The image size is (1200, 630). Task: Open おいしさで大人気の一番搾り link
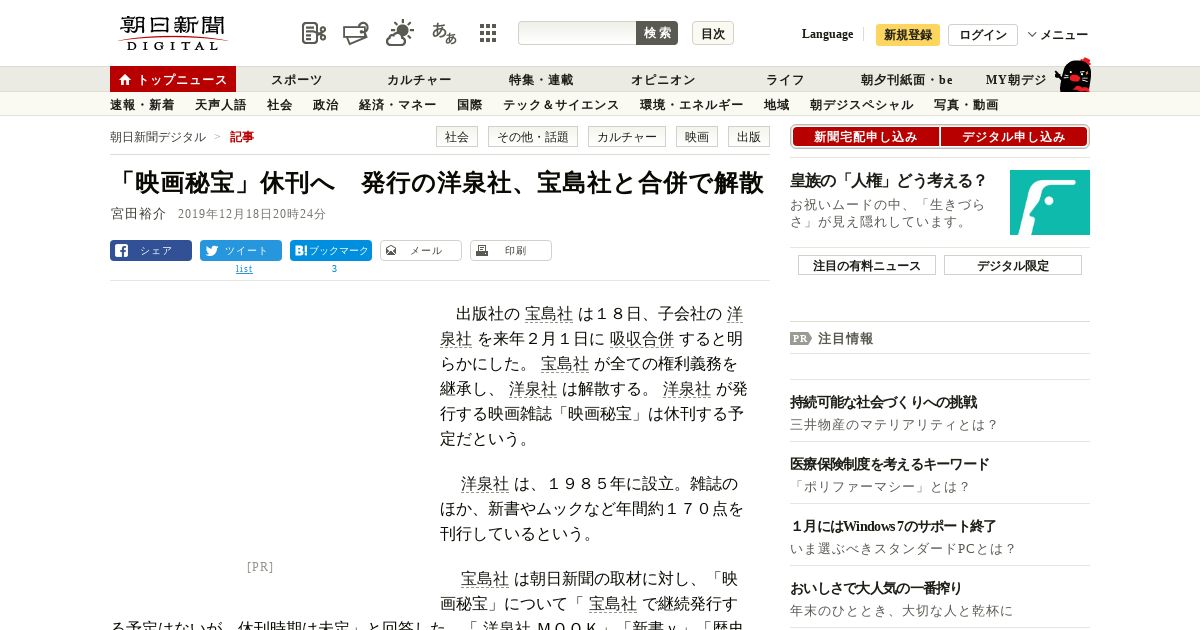point(876,588)
